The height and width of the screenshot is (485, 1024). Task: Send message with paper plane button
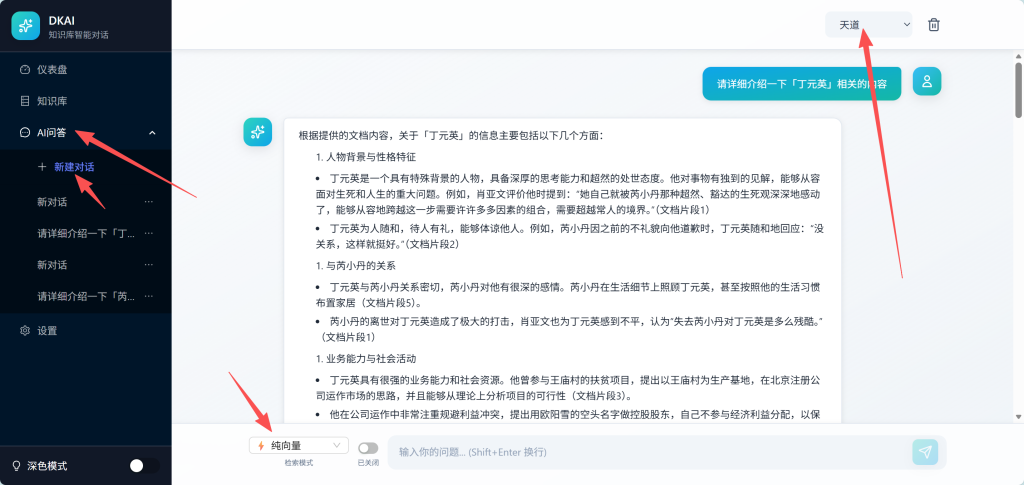click(x=925, y=452)
